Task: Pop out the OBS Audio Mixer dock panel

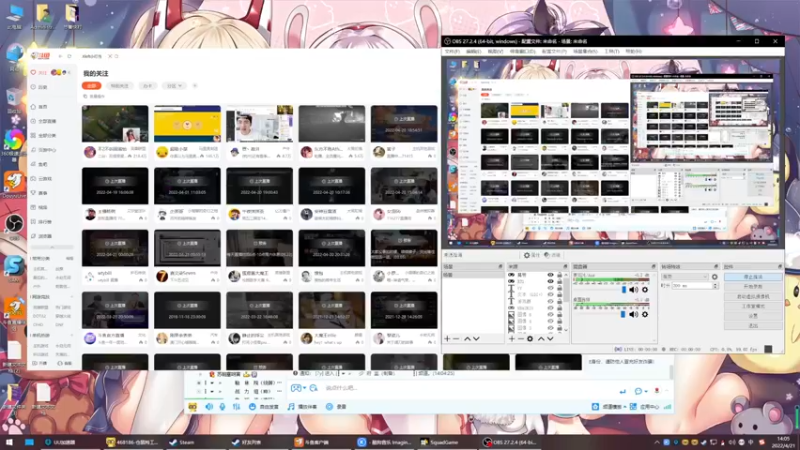Action: (654, 266)
